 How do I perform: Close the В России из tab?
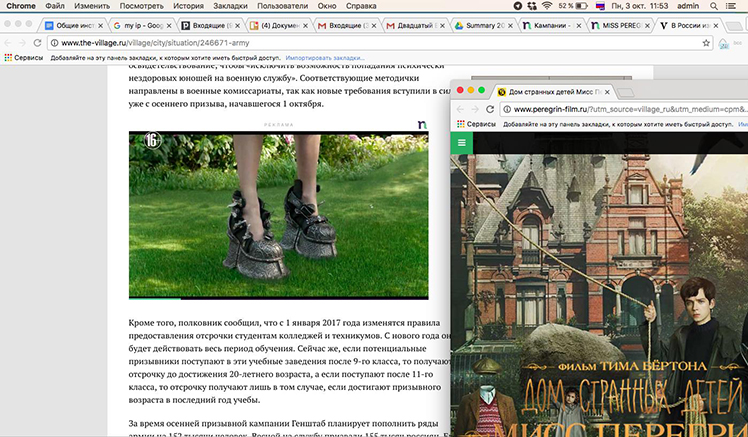click(x=715, y=26)
